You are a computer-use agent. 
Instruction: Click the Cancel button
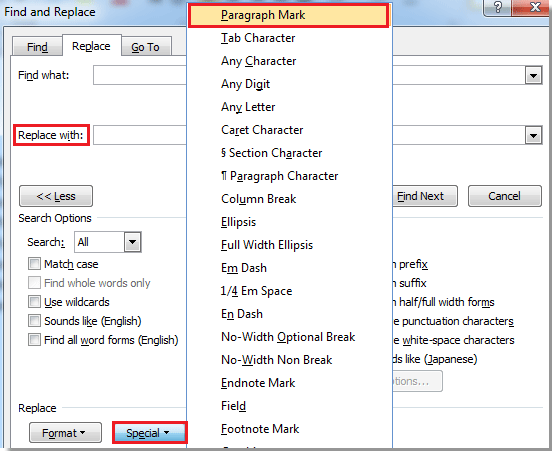(504, 196)
